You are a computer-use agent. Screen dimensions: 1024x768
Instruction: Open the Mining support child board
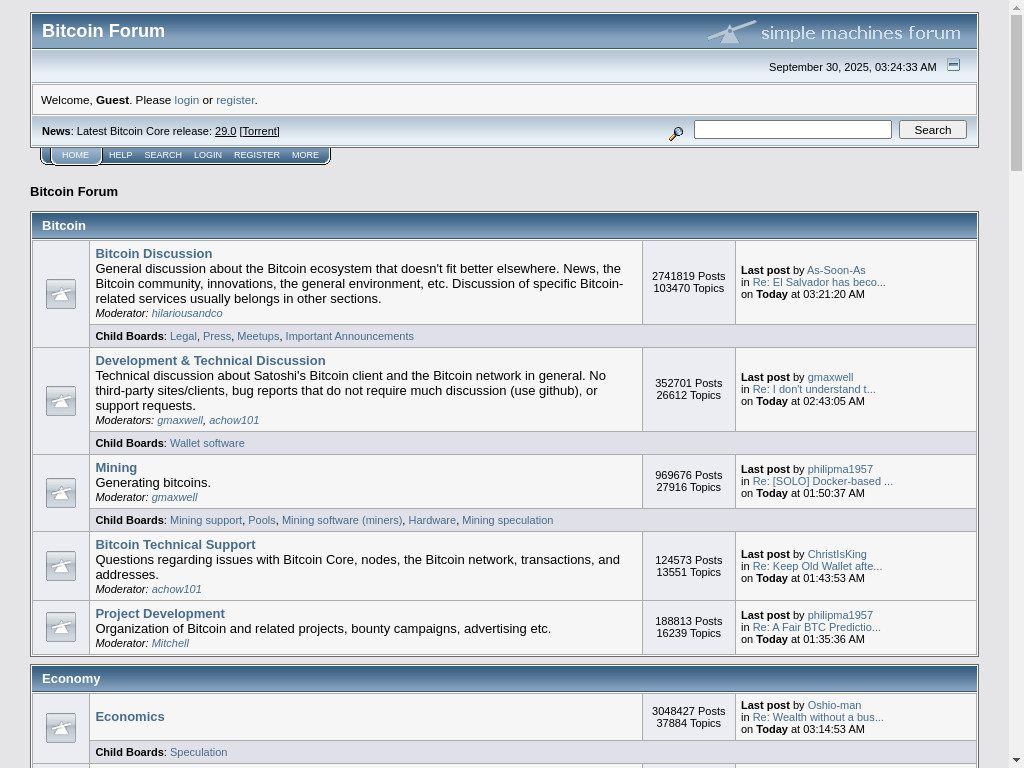pos(206,520)
